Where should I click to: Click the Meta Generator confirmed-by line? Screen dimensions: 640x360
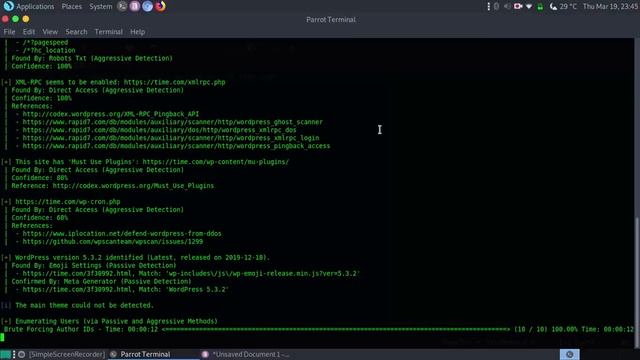(x=101, y=281)
